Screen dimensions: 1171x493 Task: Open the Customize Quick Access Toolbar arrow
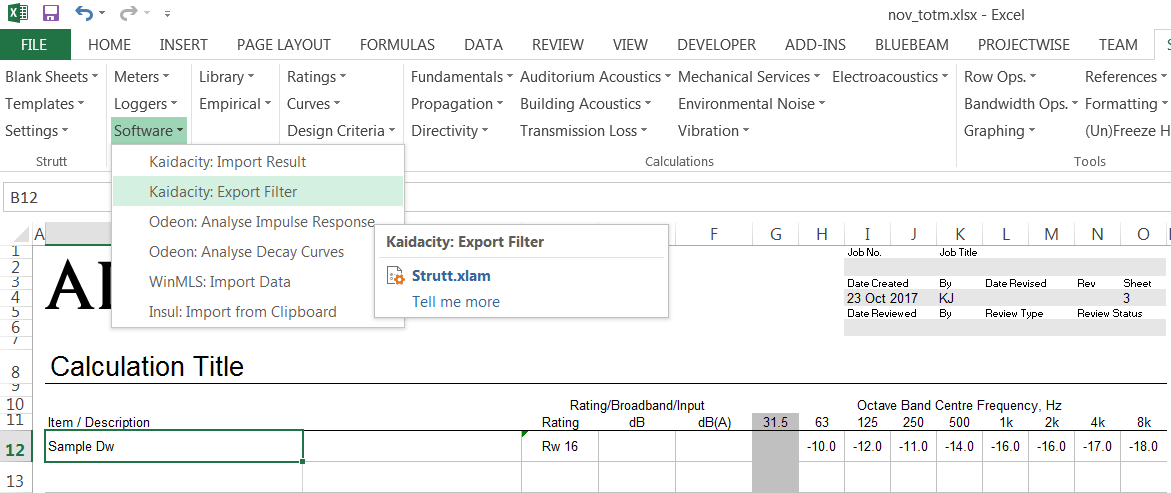click(x=167, y=13)
